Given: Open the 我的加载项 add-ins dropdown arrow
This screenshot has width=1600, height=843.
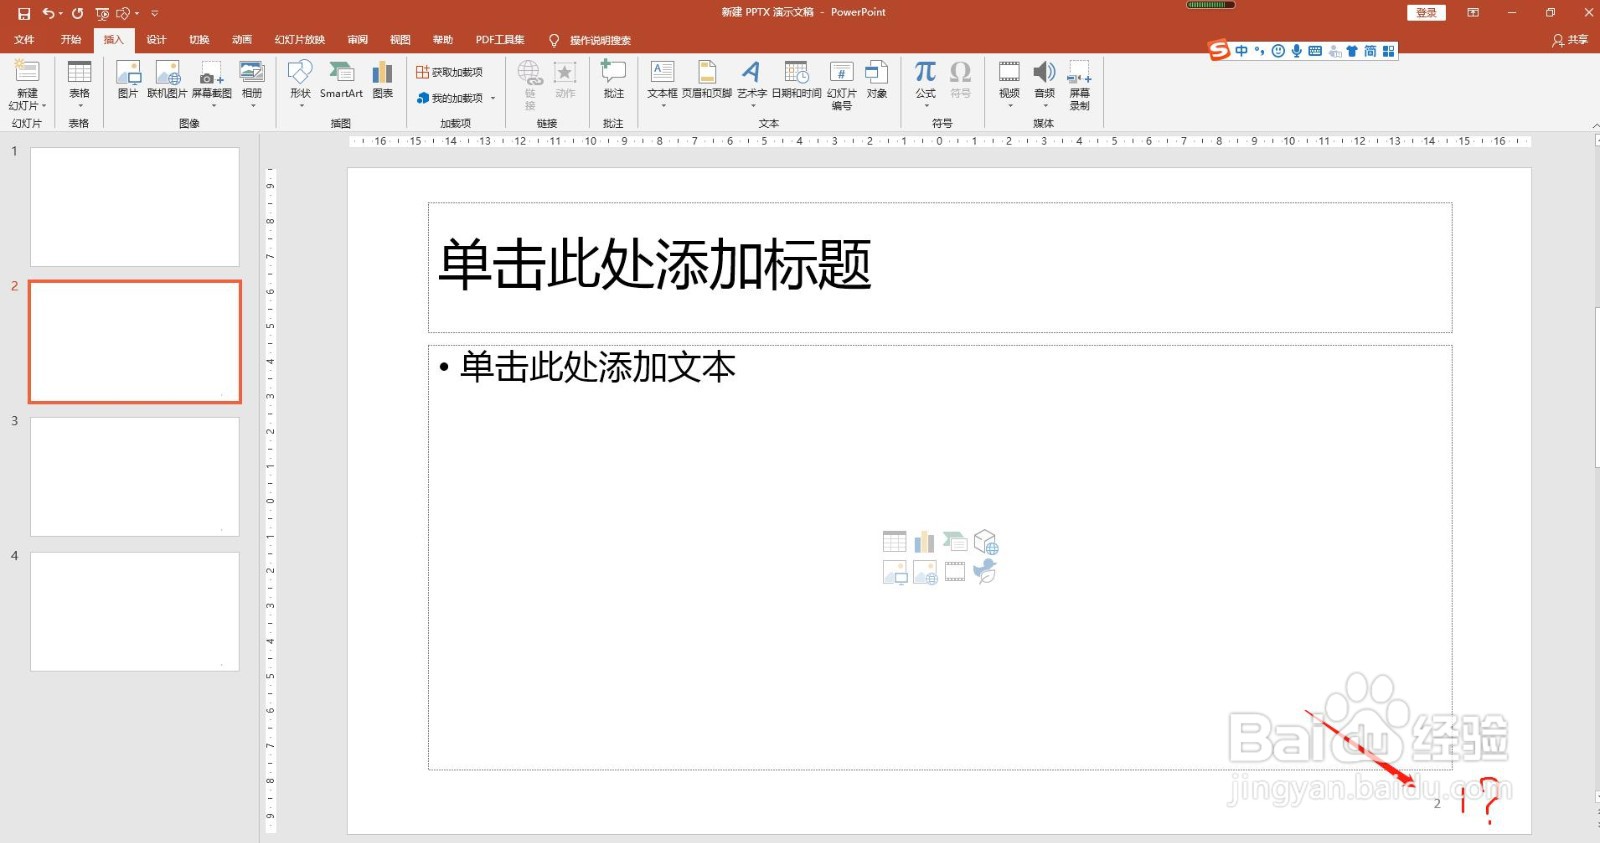Looking at the screenshot, I should (x=493, y=98).
